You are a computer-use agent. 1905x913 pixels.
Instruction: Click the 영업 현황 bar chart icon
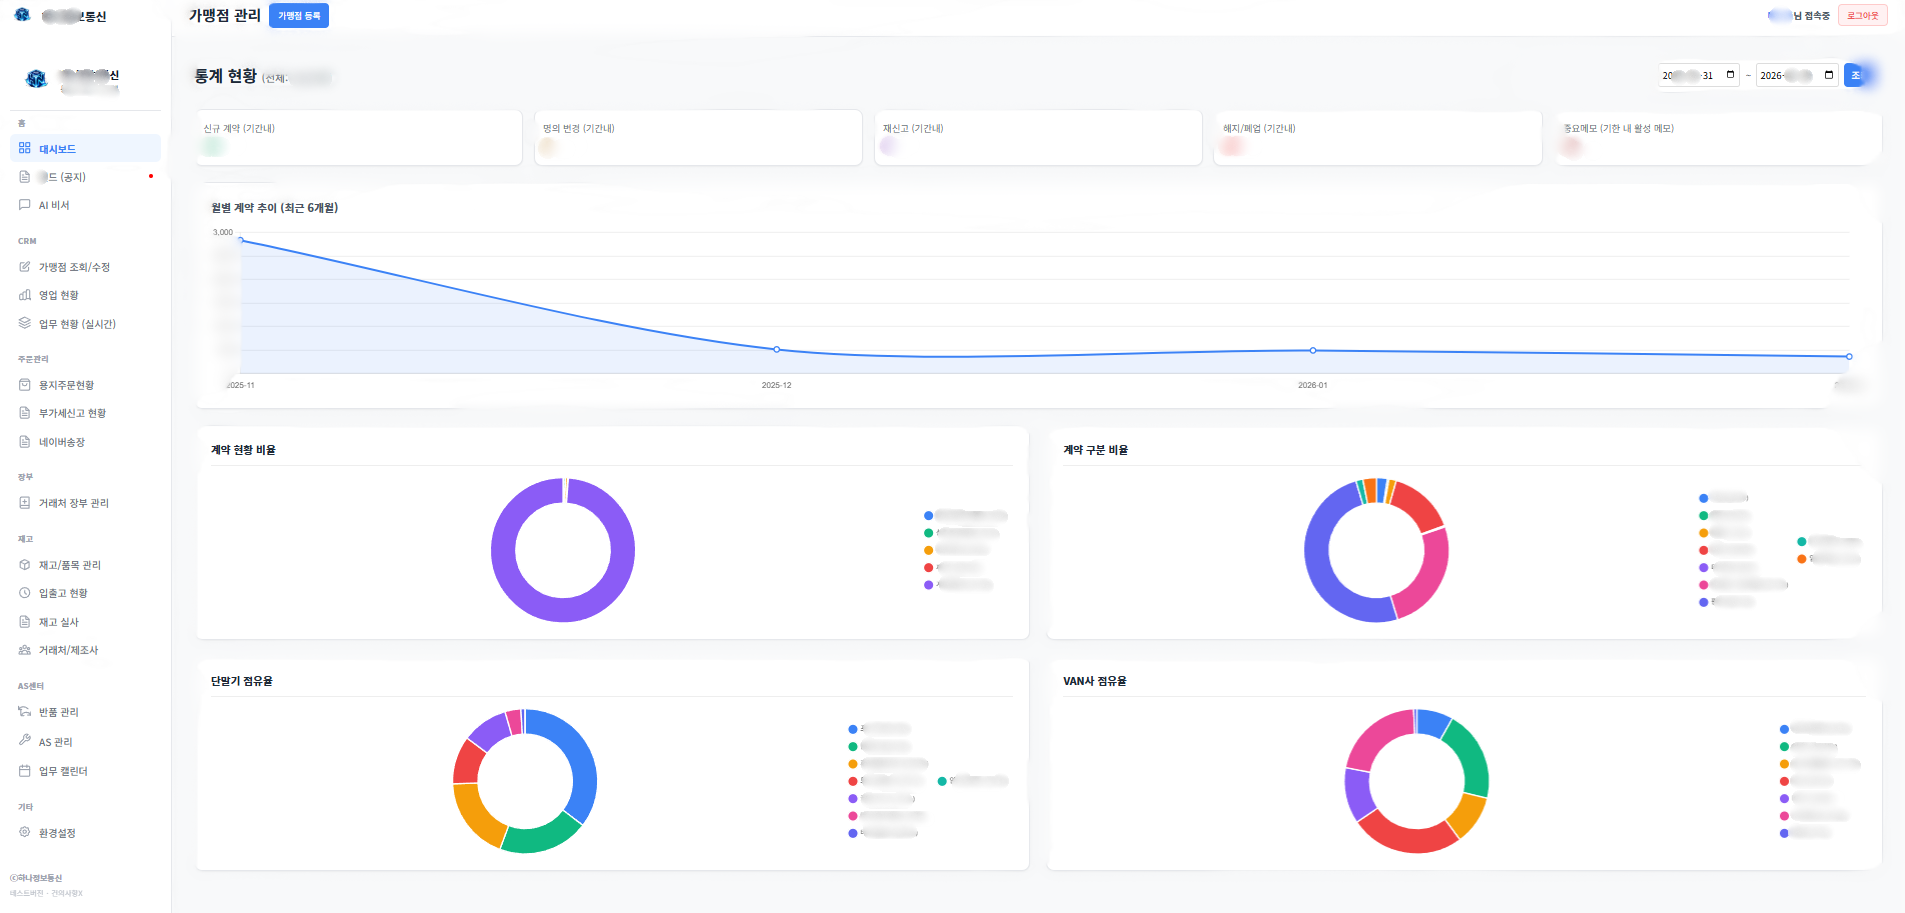point(25,295)
